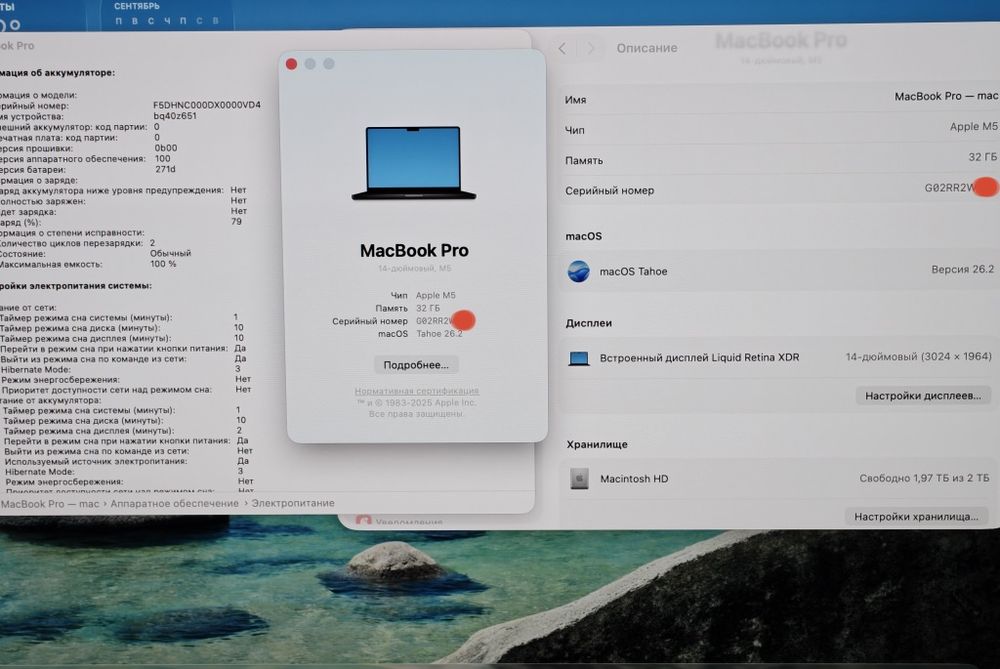Click the Память 32 ГБ line in About window
The height and width of the screenshot is (669, 1000).
coord(408,308)
